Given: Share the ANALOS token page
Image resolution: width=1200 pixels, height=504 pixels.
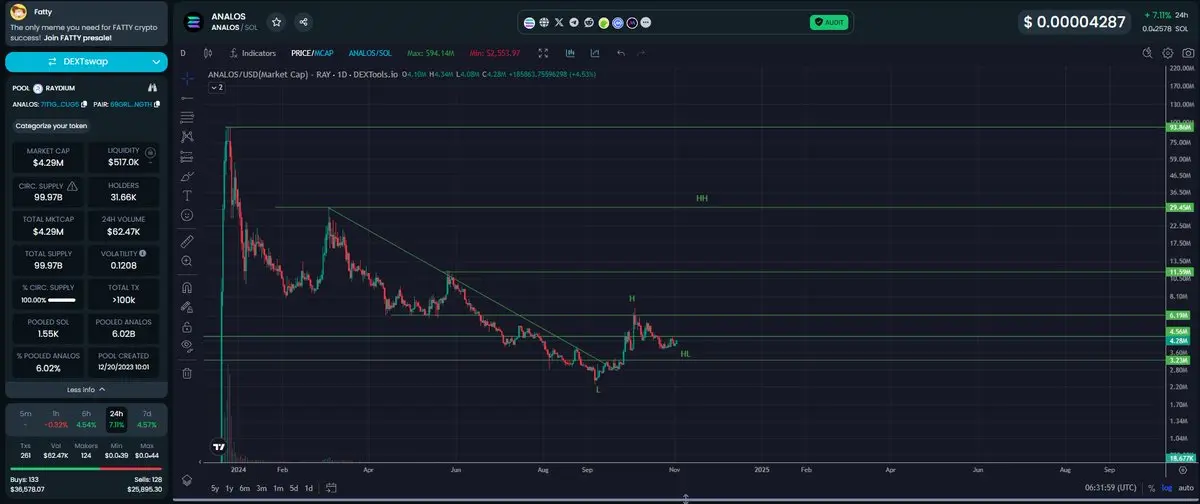Looking at the screenshot, I should [x=303, y=21].
